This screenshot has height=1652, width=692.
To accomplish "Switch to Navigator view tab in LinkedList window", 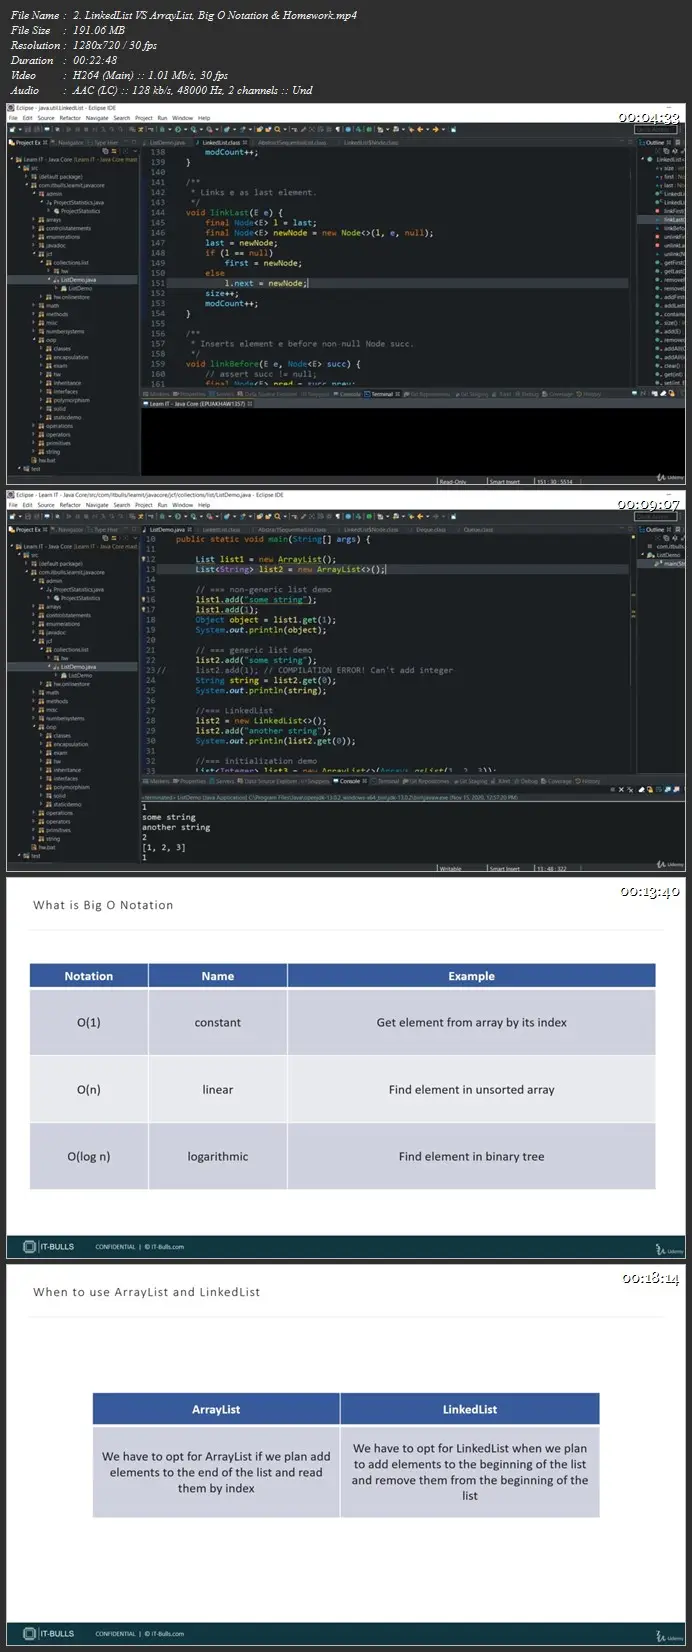I will click(69, 142).
